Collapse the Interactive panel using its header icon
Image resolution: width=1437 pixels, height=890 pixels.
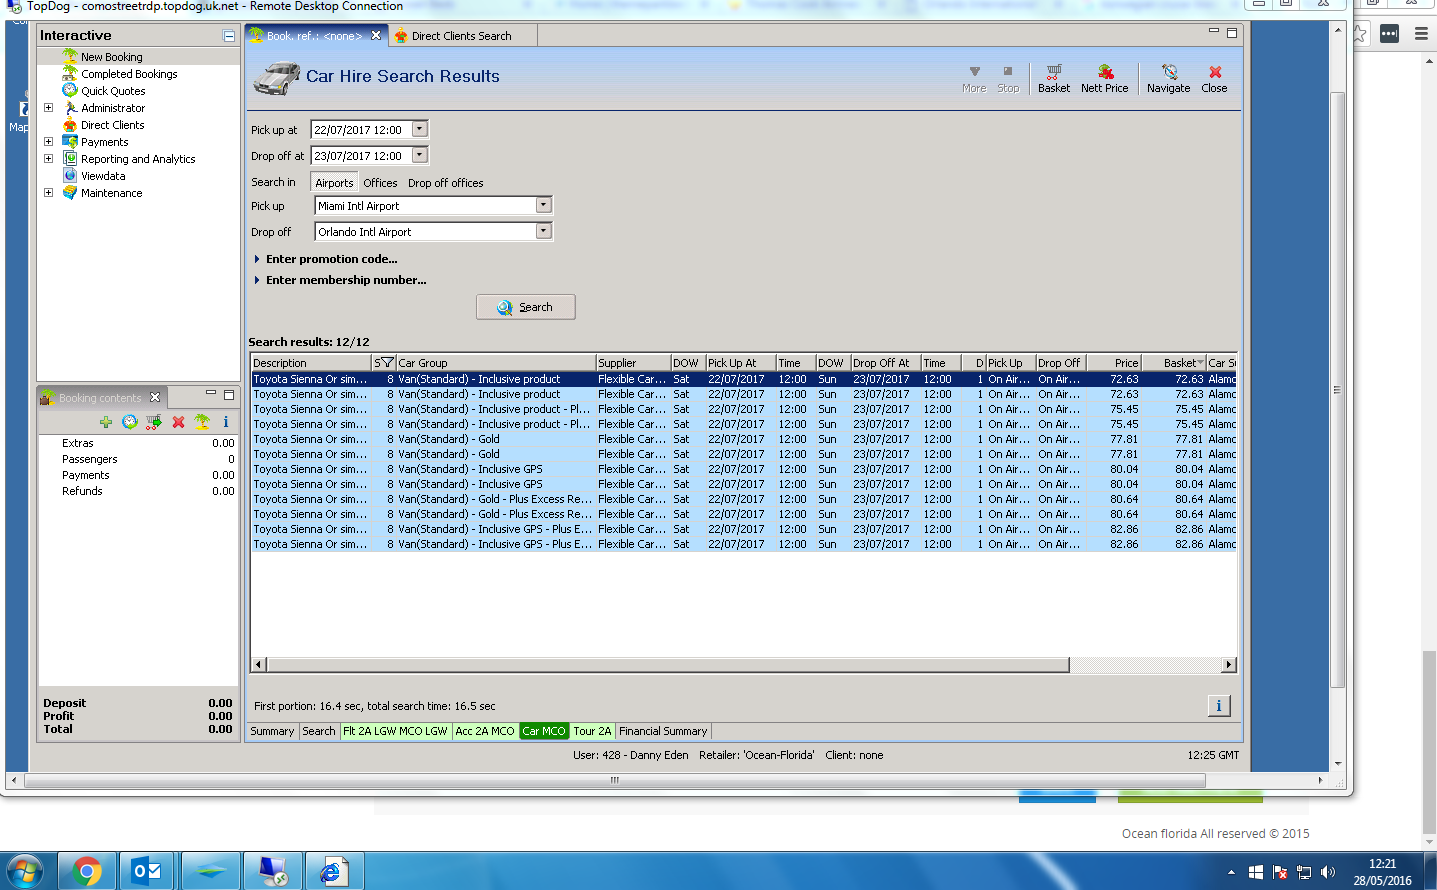(229, 36)
